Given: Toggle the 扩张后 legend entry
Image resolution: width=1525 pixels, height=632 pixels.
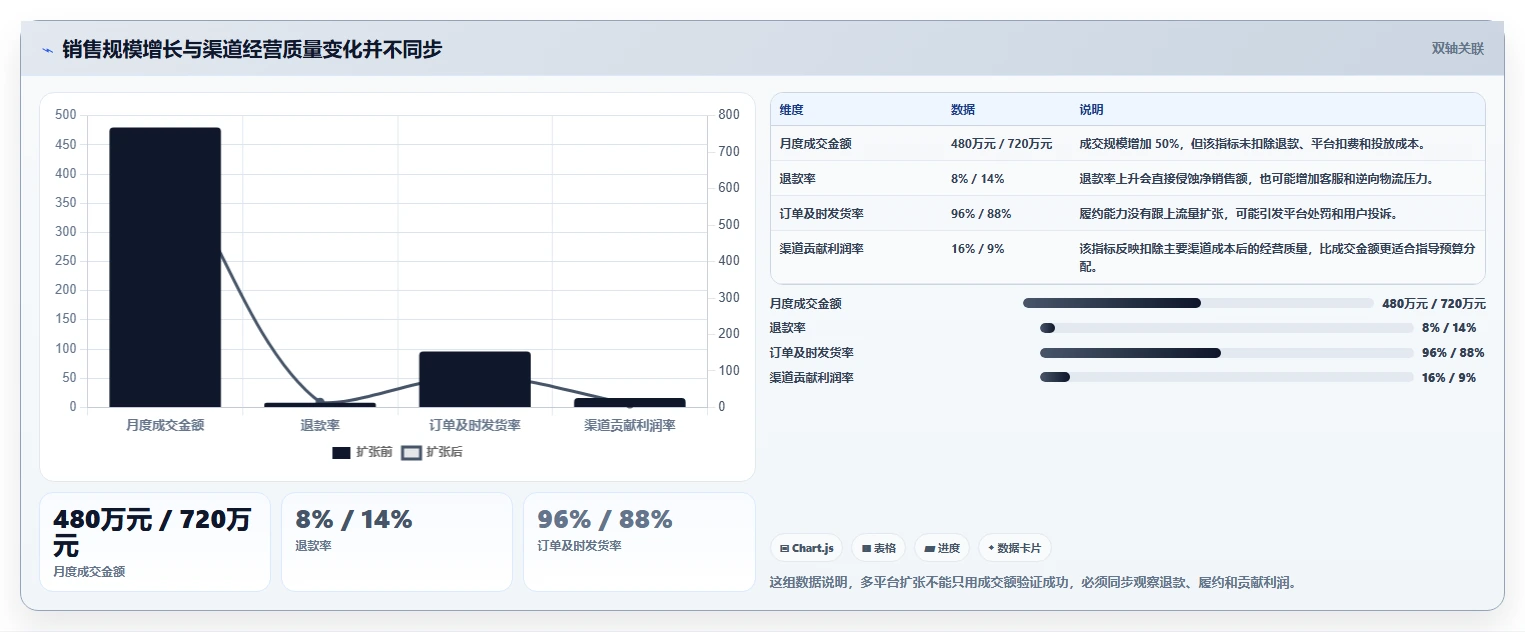Looking at the screenshot, I should click(x=432, y=452).
